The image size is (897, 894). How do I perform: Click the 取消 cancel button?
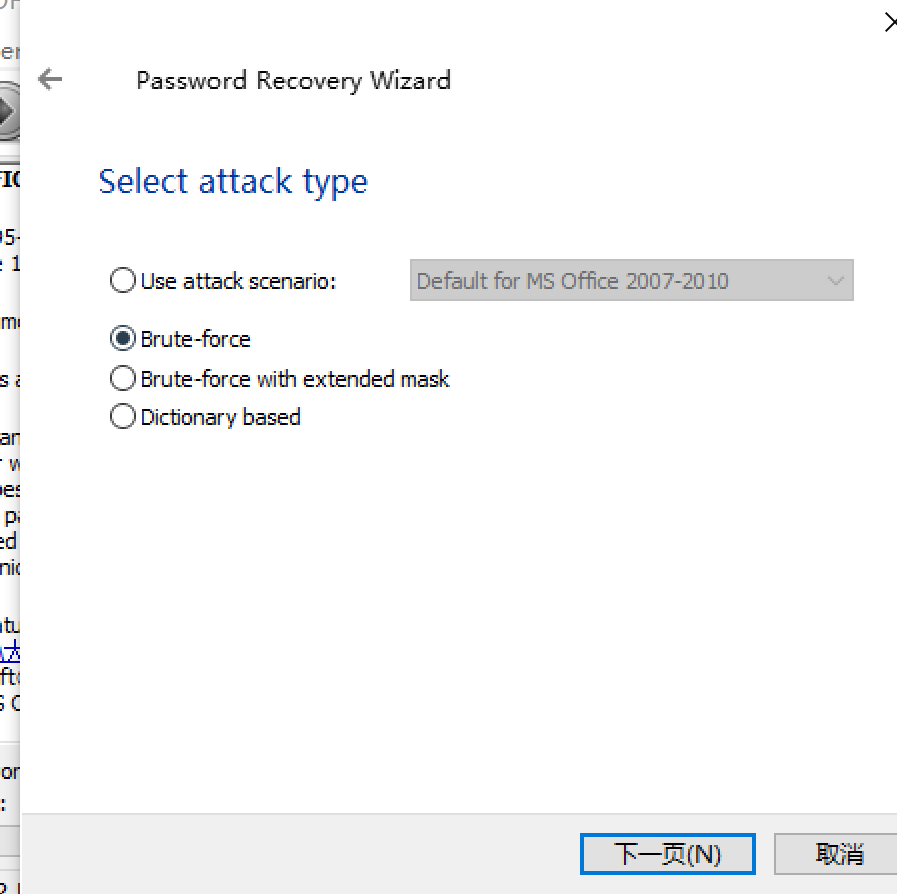(x=838, y=854)
